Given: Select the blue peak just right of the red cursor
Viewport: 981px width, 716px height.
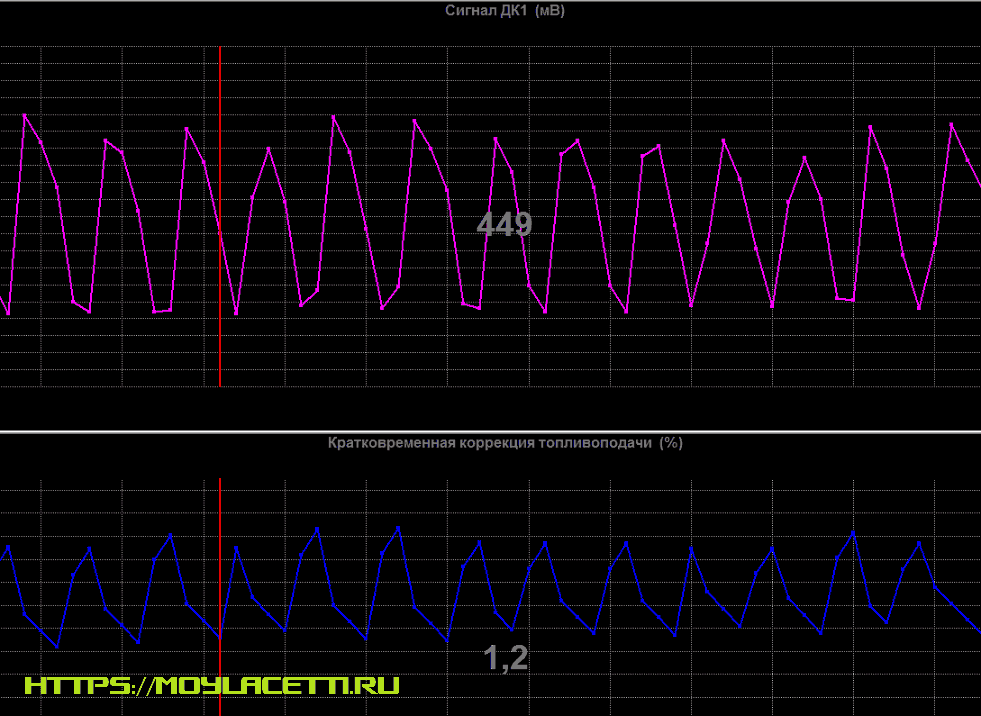Looking at the screenshot, I should (x=236, y=547).
